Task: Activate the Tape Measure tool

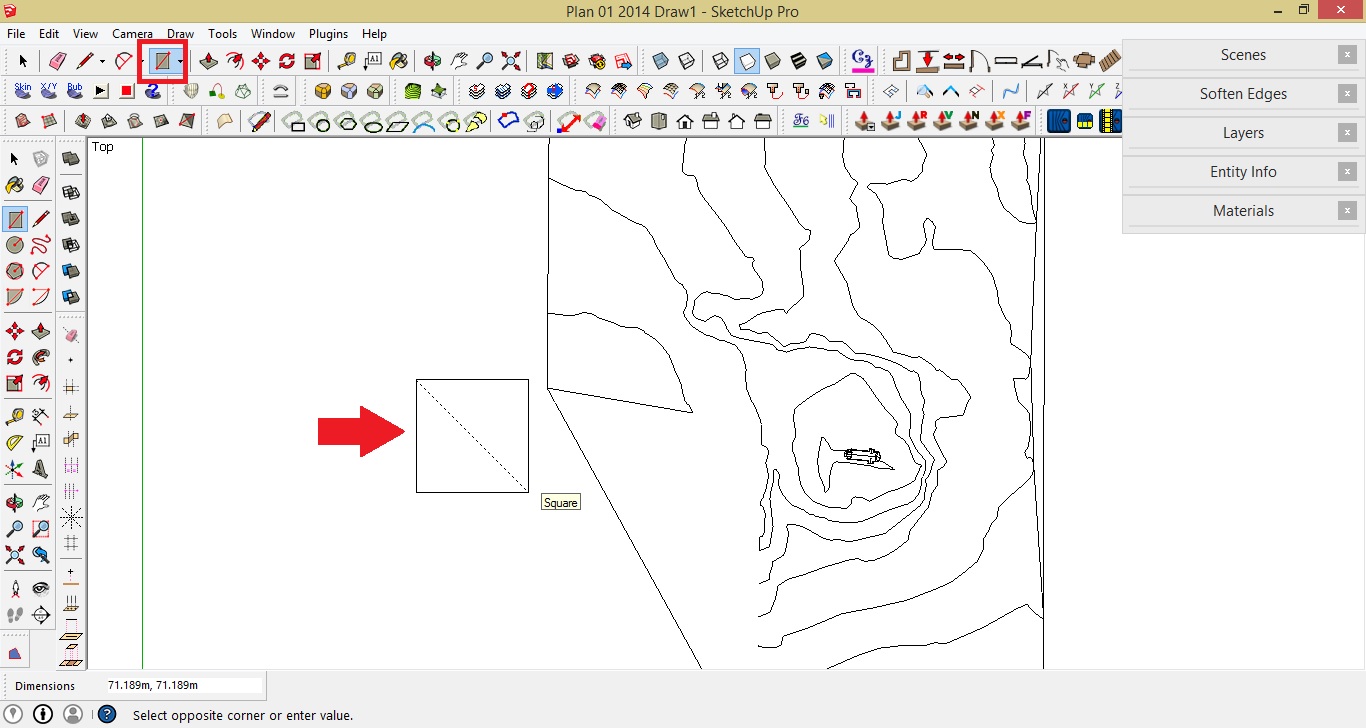Action: (347, 61)
